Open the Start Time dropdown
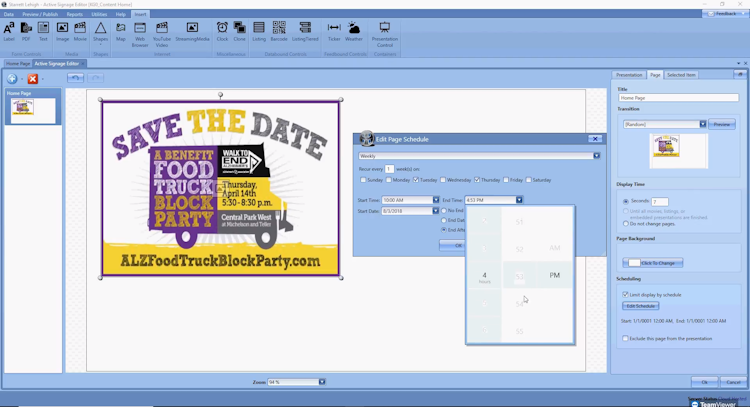 [x=436, y=200]
